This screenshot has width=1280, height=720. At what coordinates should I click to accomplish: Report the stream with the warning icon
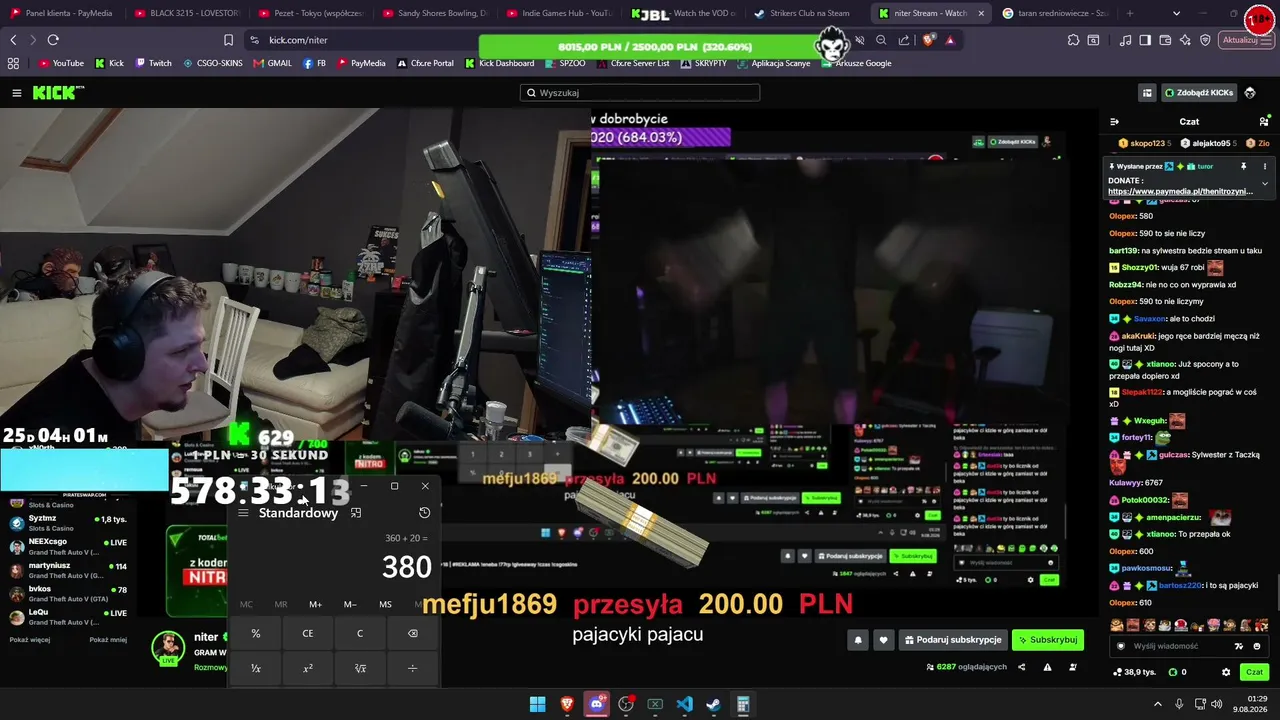[x=1047, y=667]
